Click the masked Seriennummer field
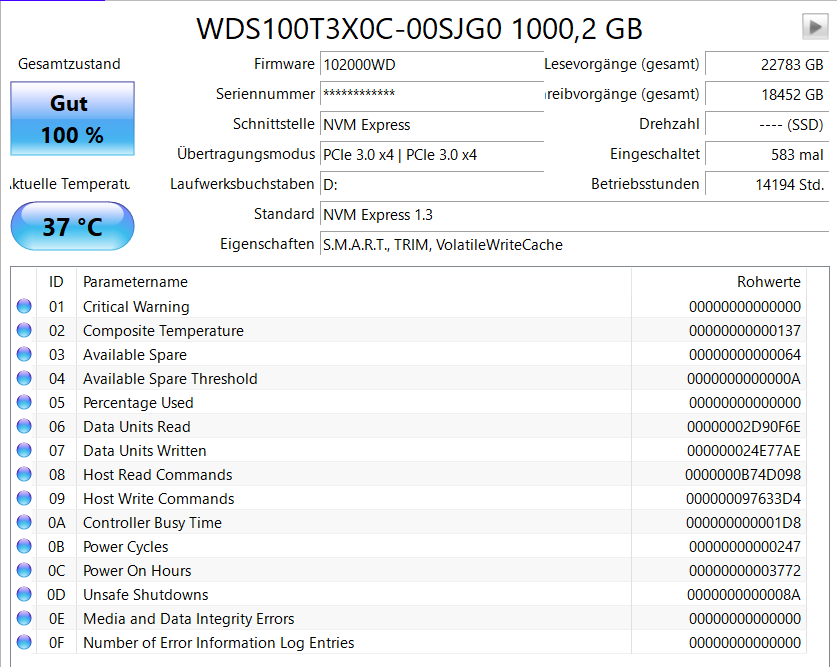The height and width of the screenshot is (667, 837). pyautogui.click(x=432, y=94)
